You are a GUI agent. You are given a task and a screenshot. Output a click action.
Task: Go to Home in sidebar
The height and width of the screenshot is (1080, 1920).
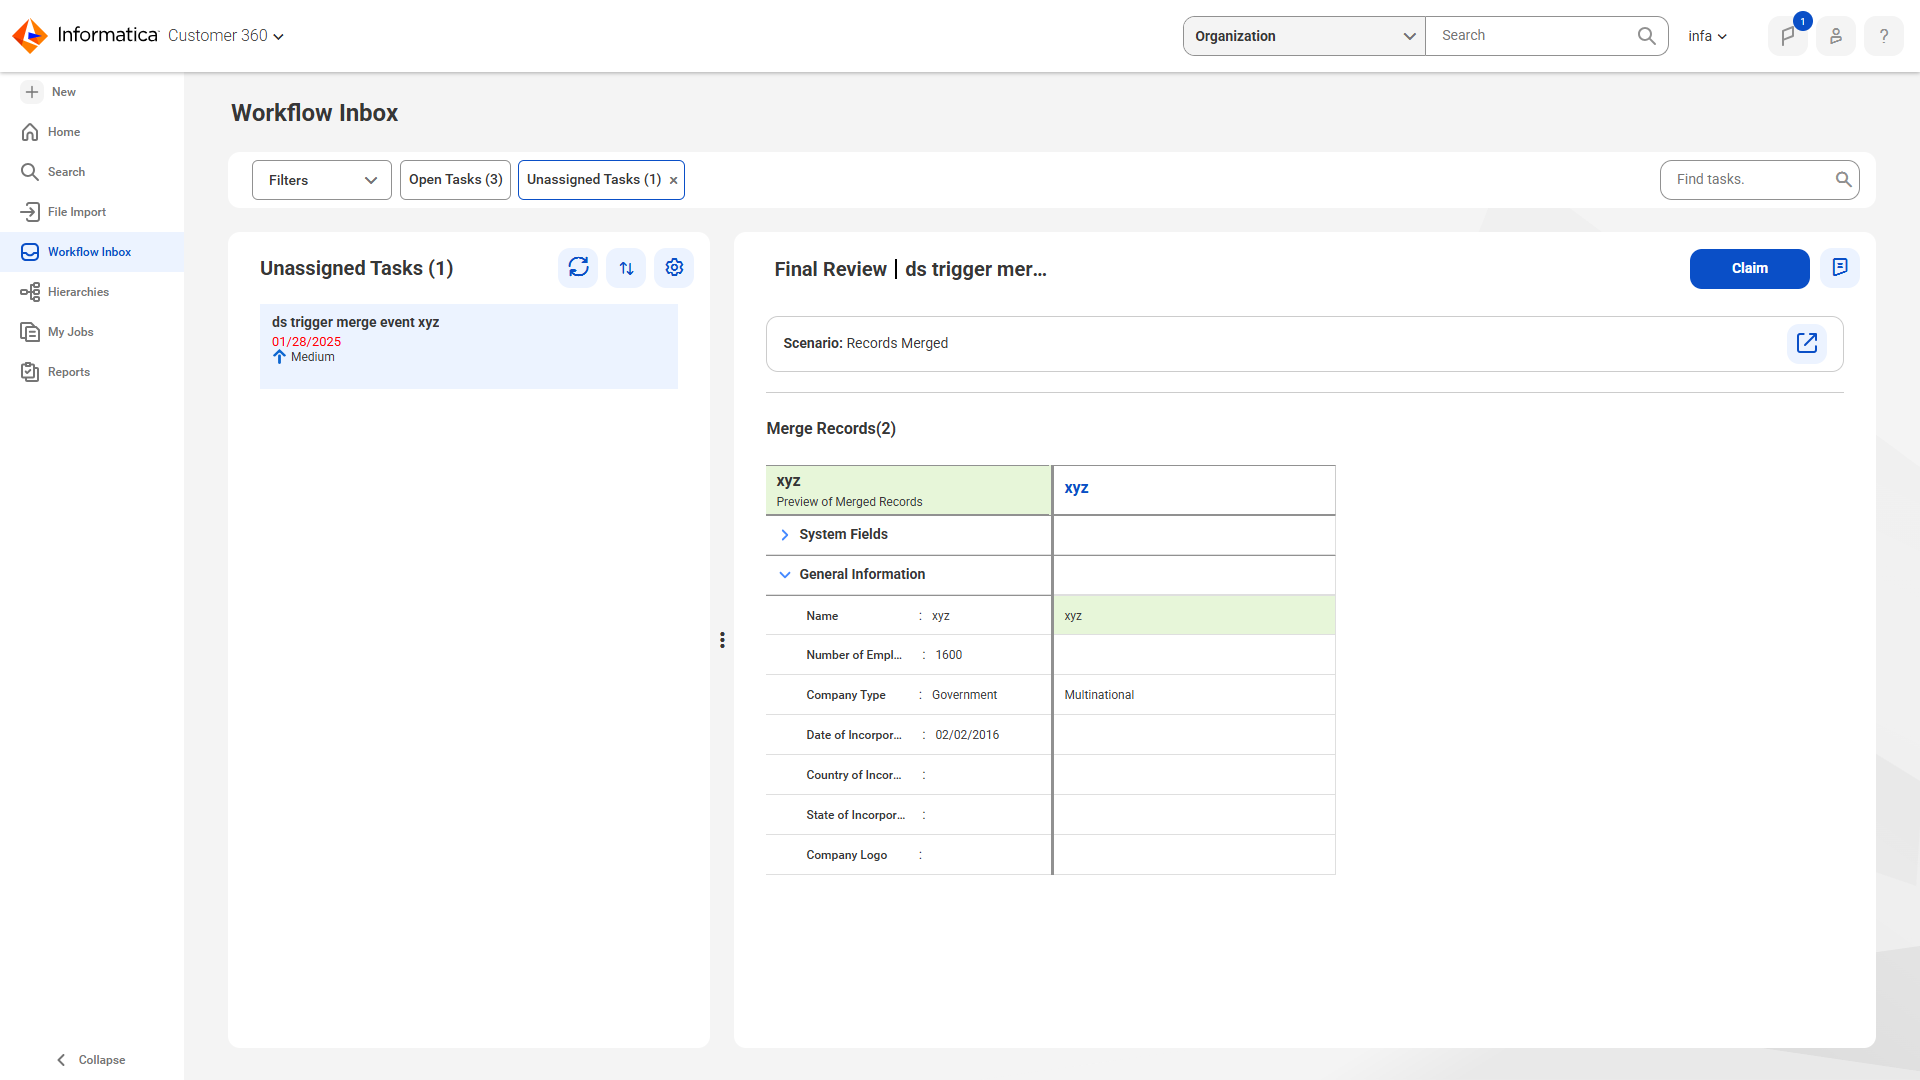coord(92,132)
